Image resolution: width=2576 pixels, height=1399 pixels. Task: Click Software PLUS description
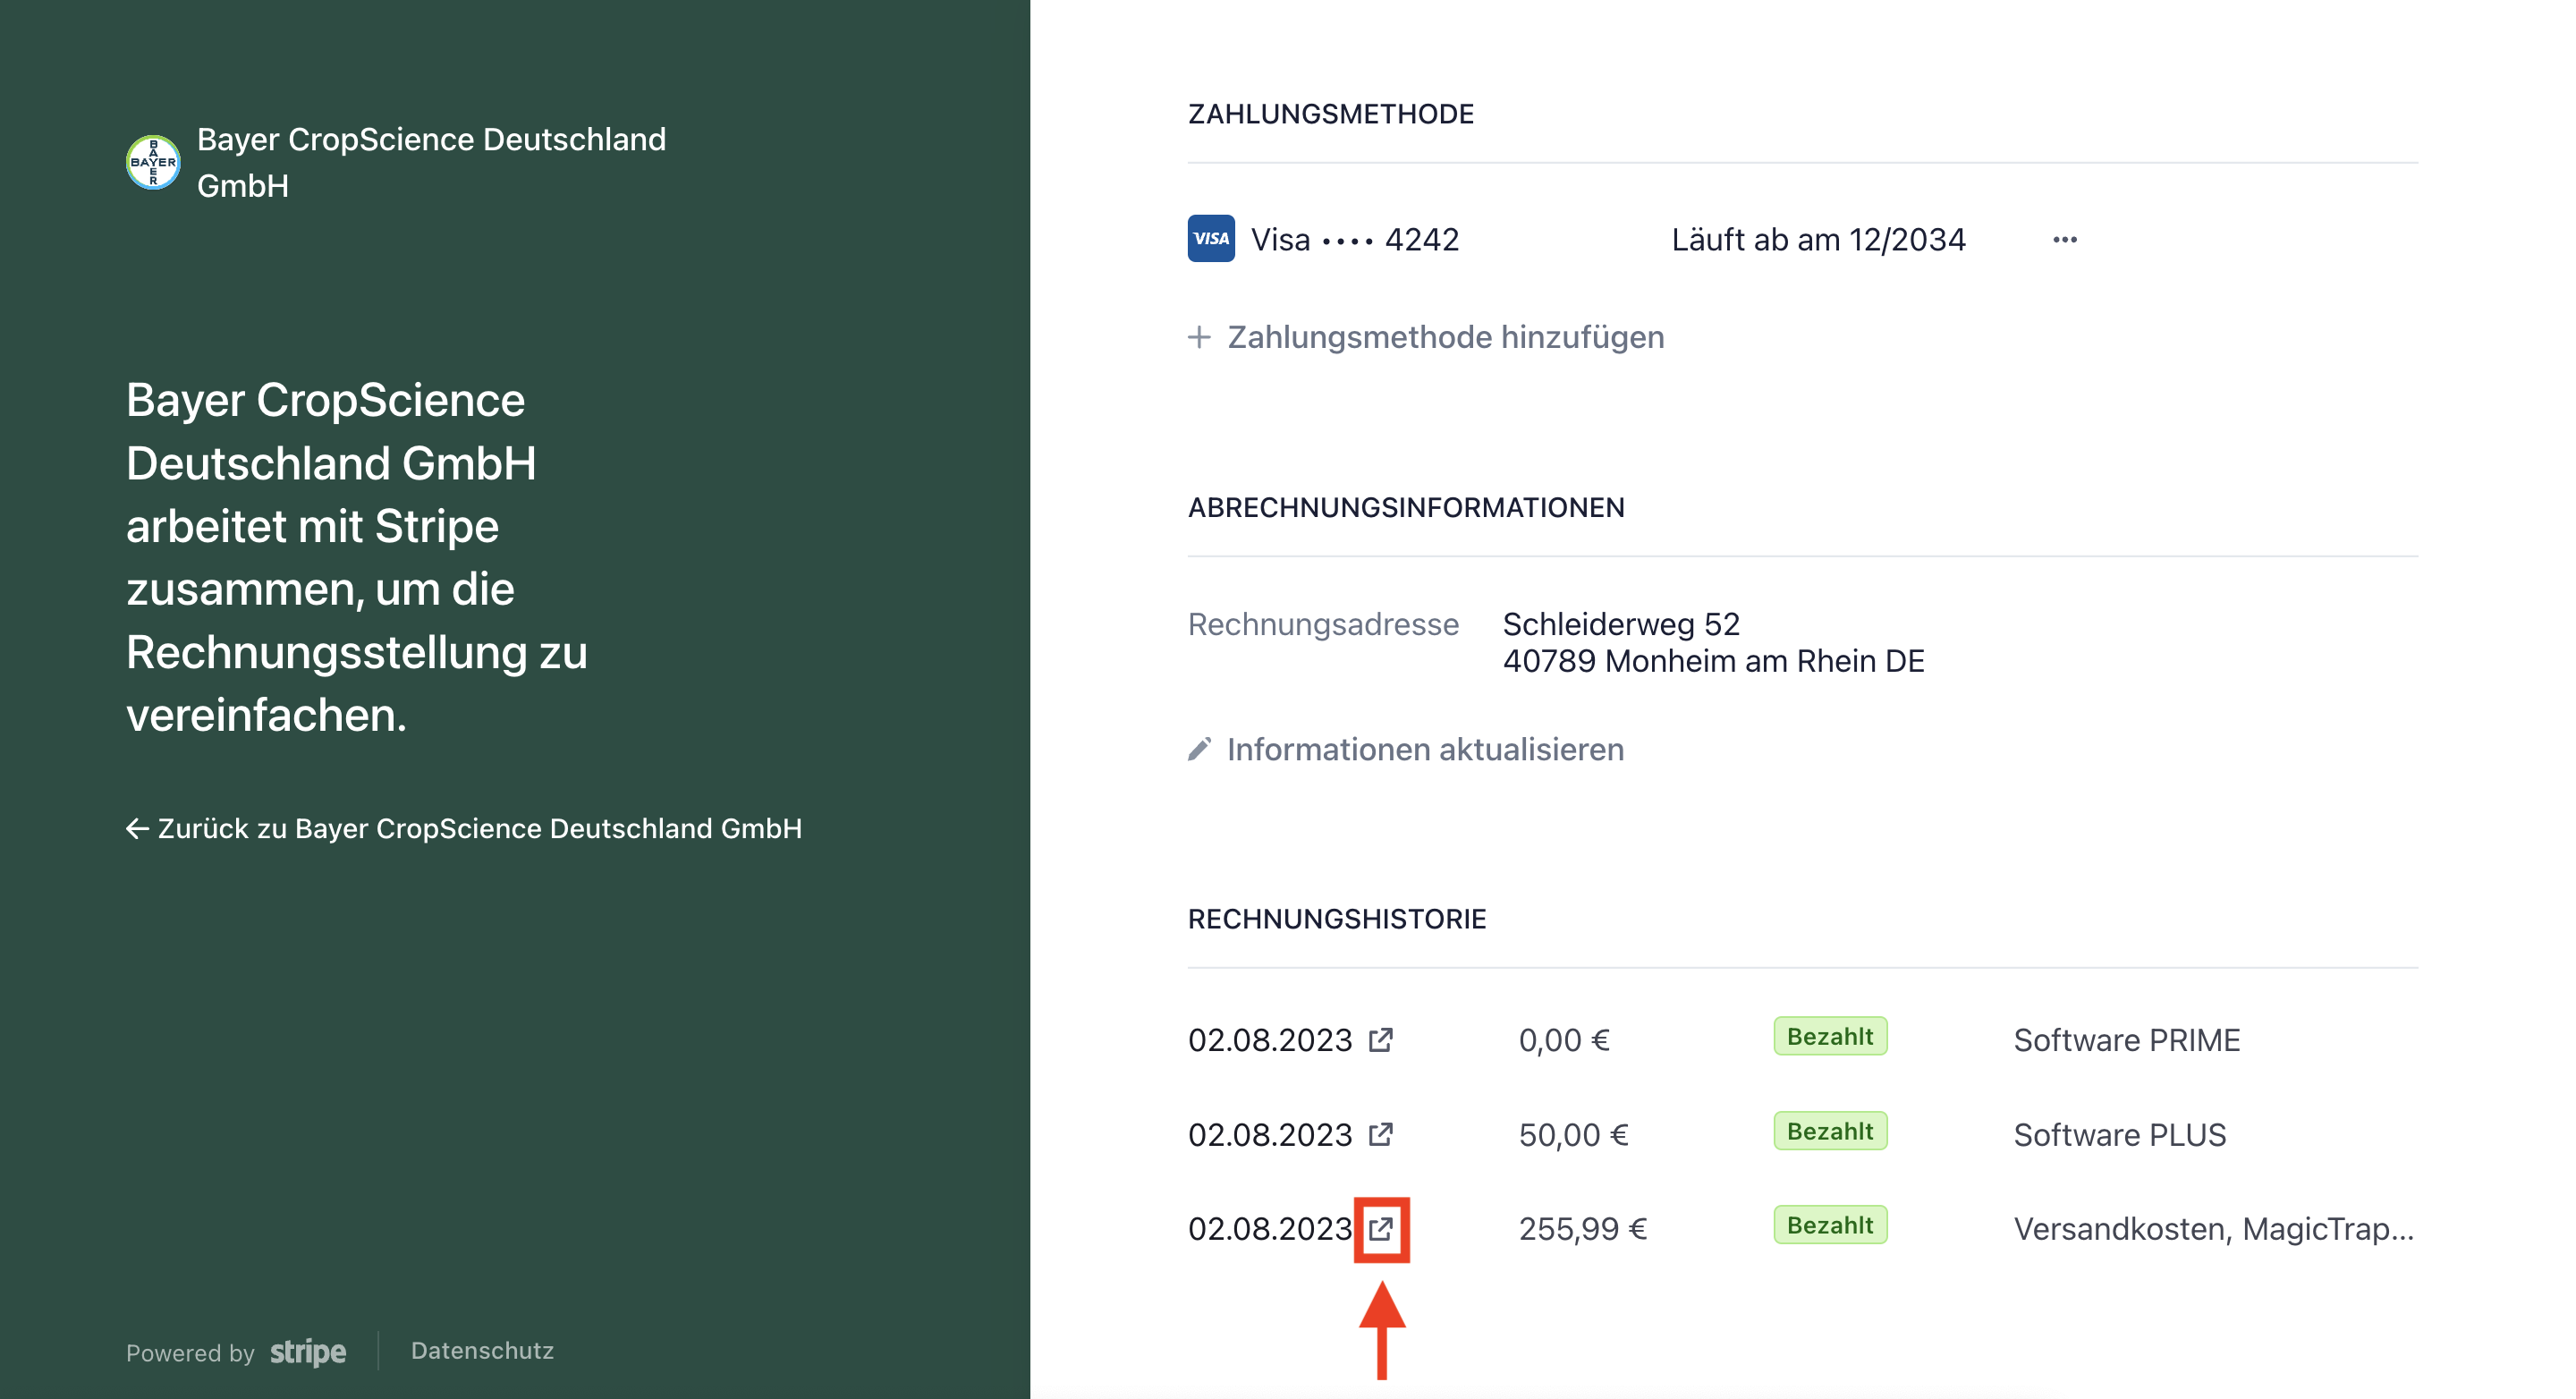2120,1135
